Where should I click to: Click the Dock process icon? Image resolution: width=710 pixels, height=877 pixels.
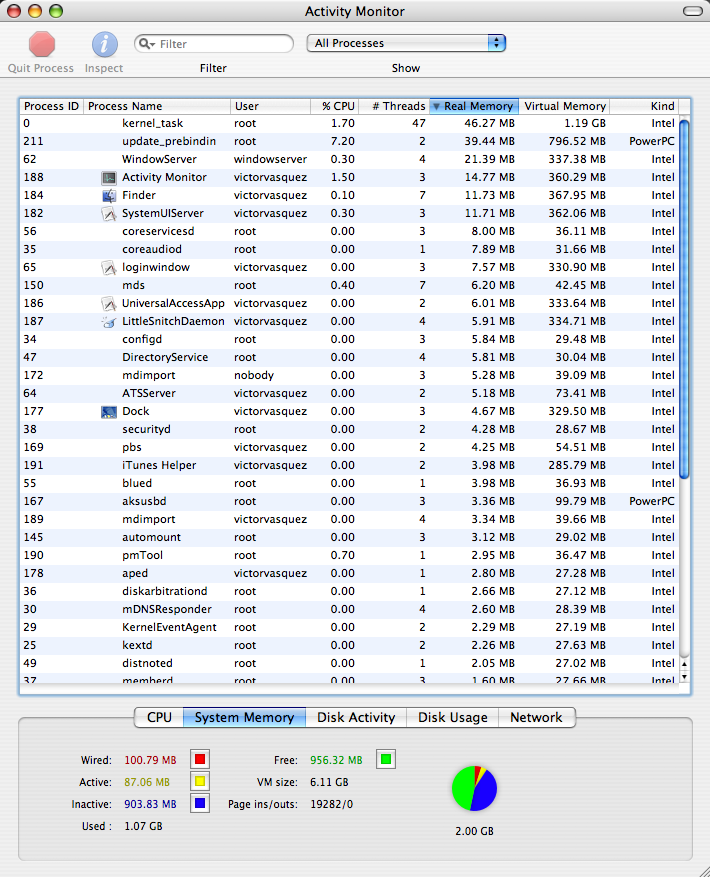coord(109,412)
